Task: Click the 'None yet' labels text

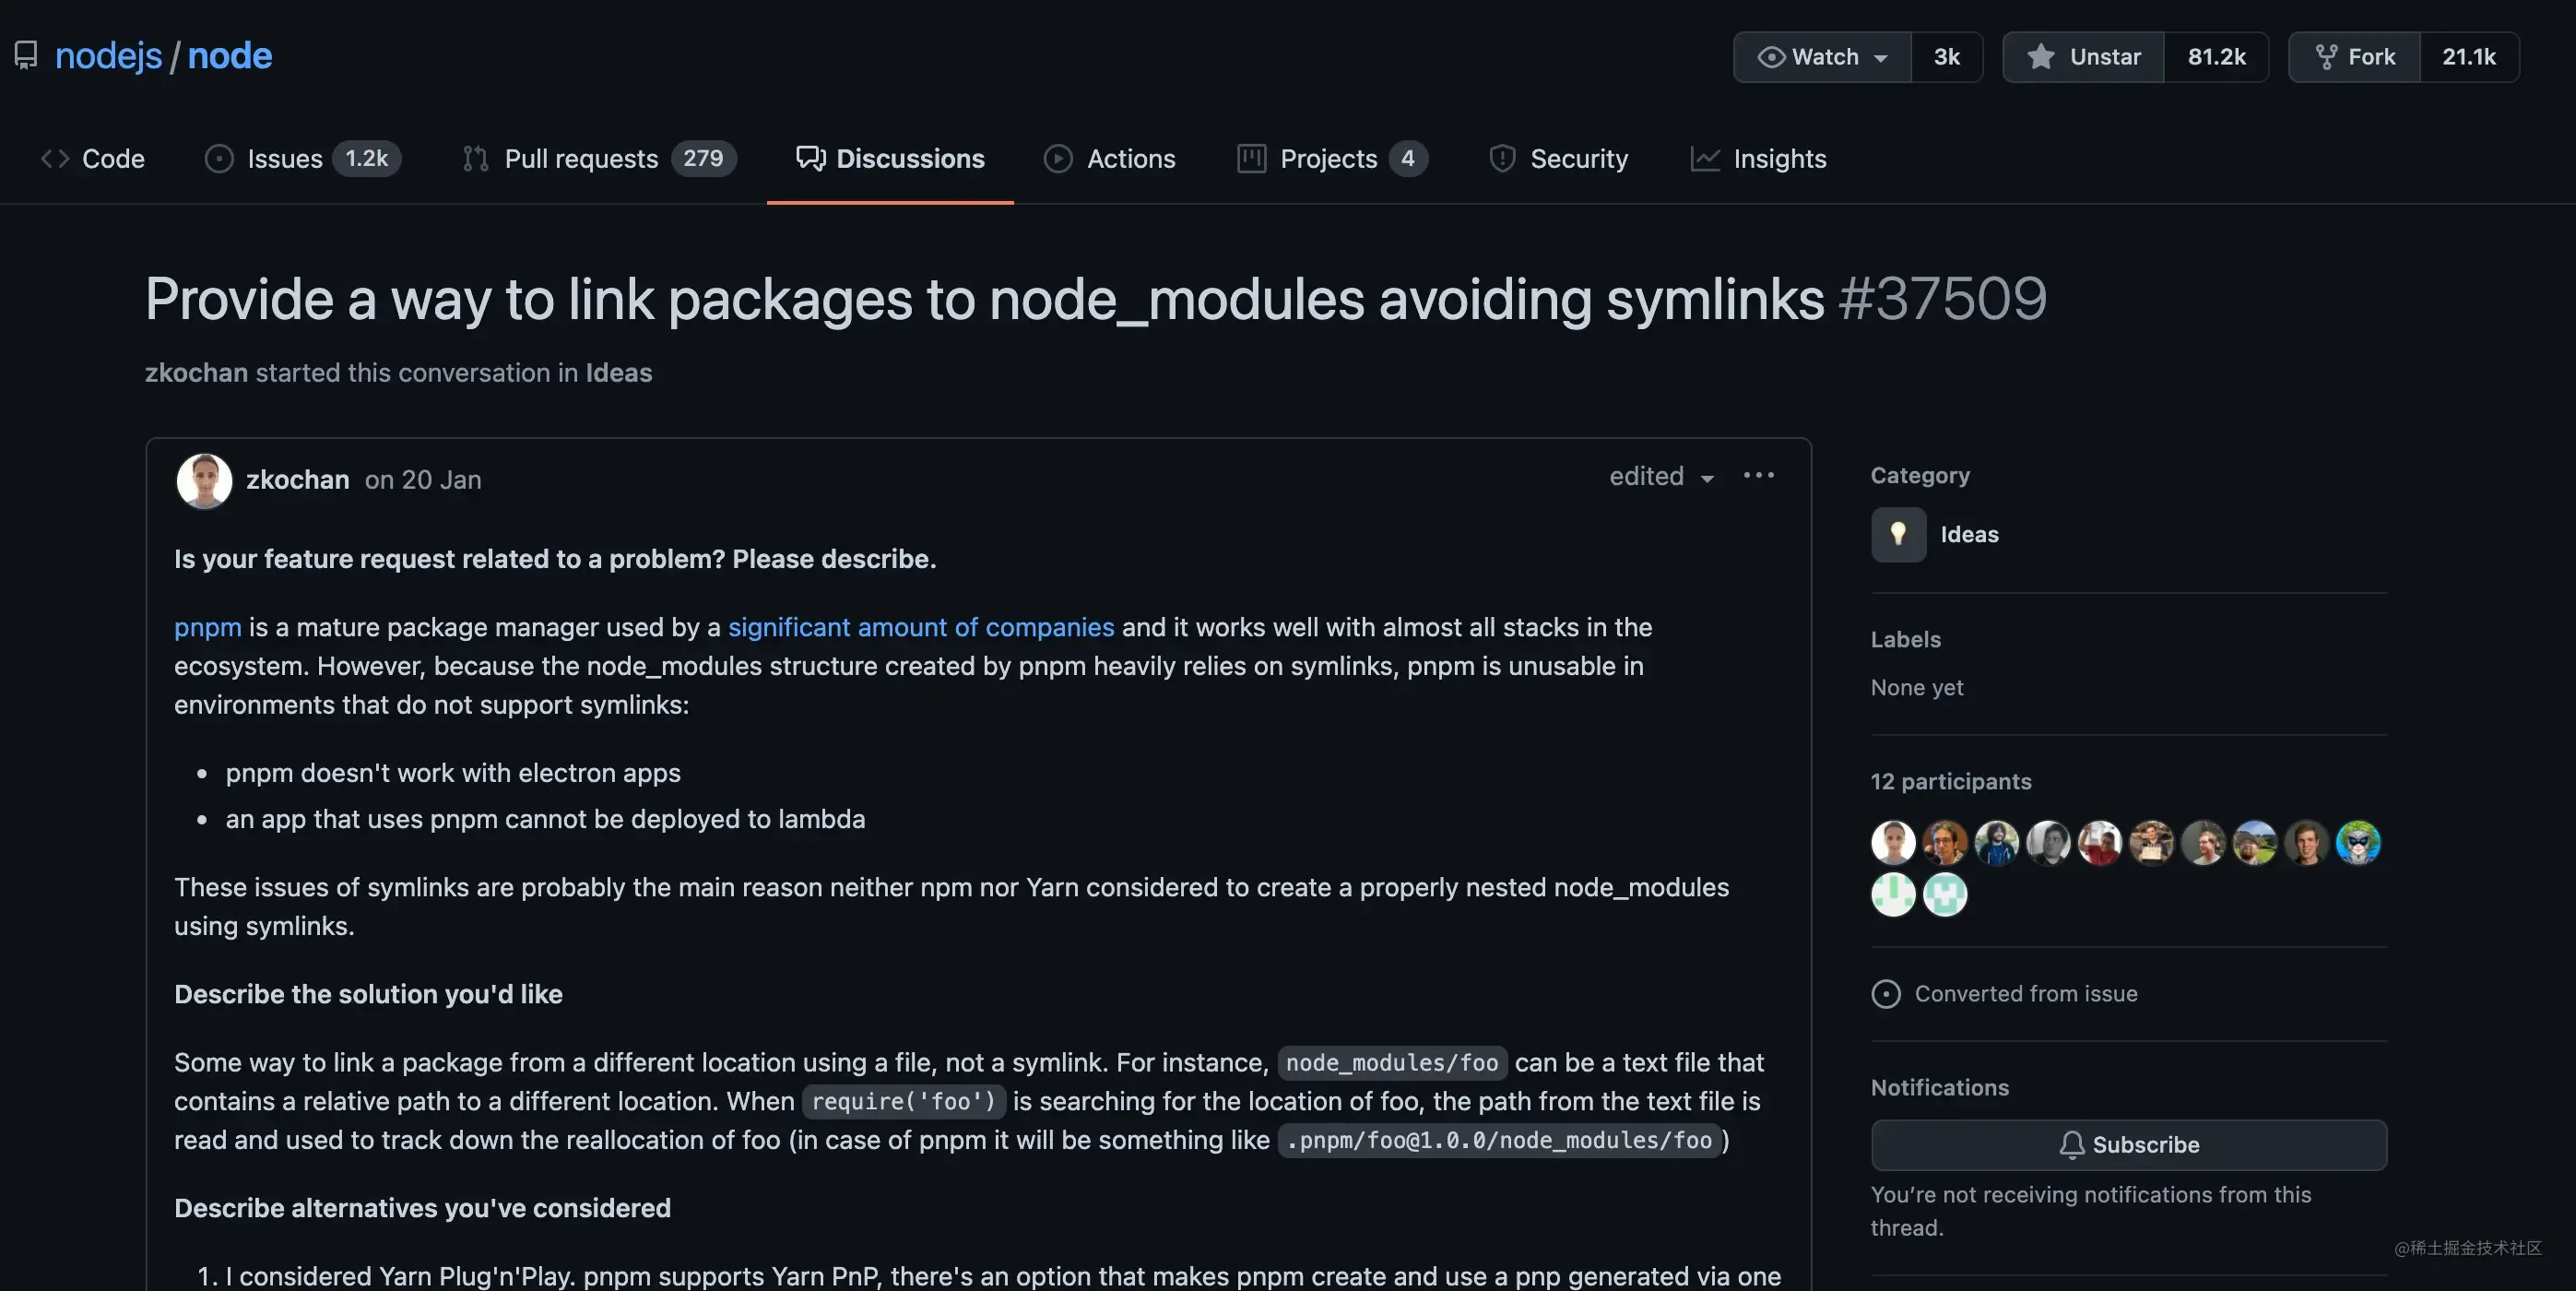Action: click(1917, 687)
